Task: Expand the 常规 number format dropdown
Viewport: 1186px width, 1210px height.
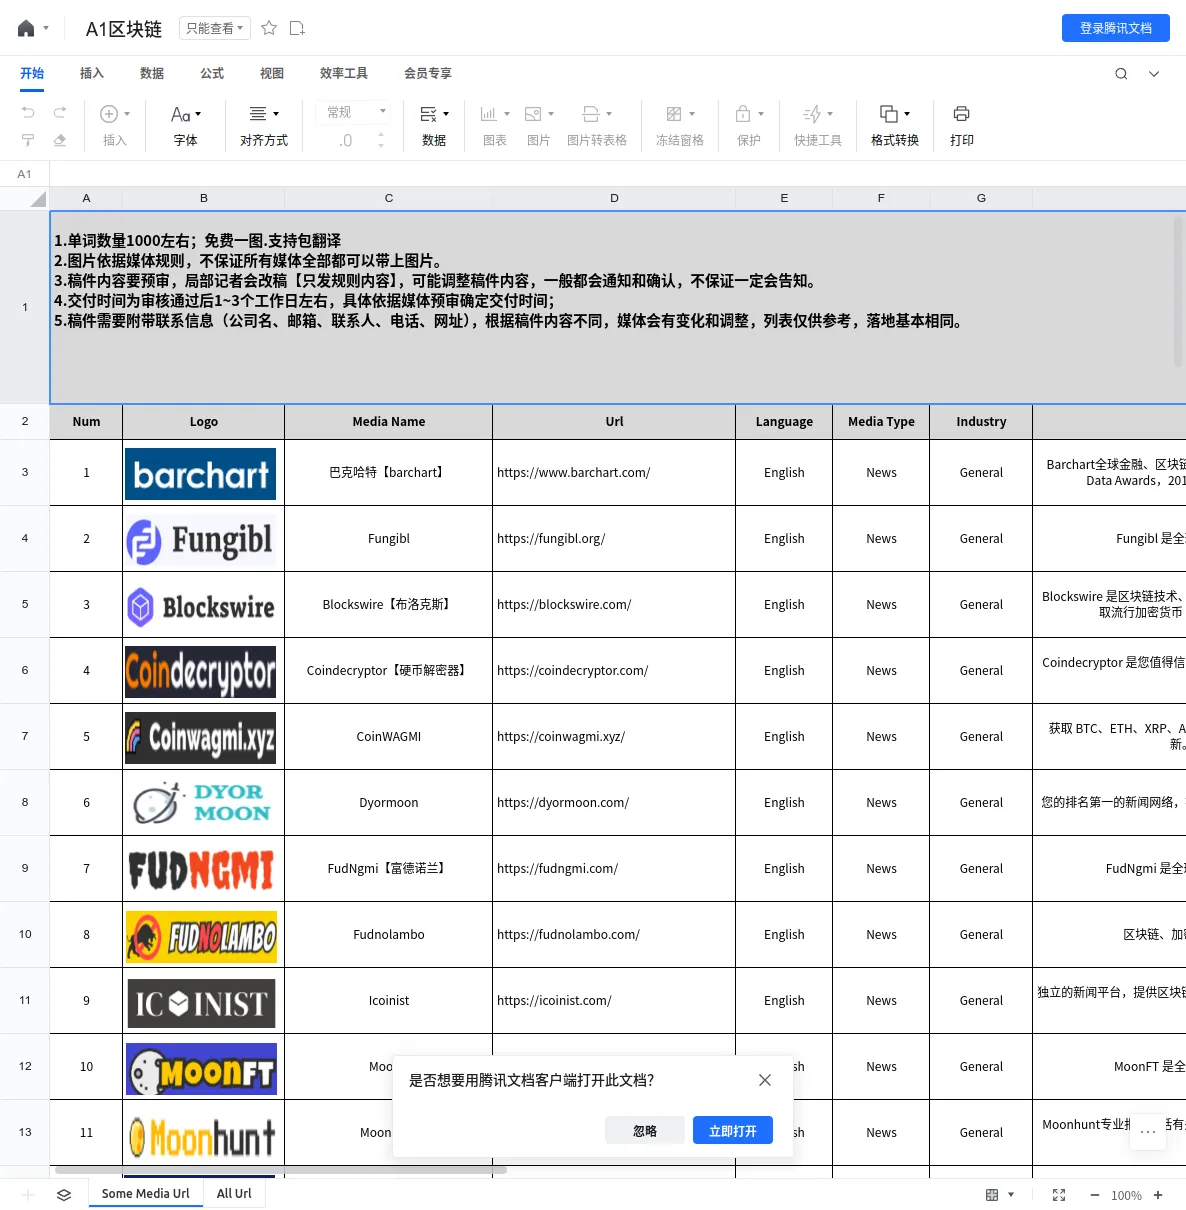Action: pos(356,112)
